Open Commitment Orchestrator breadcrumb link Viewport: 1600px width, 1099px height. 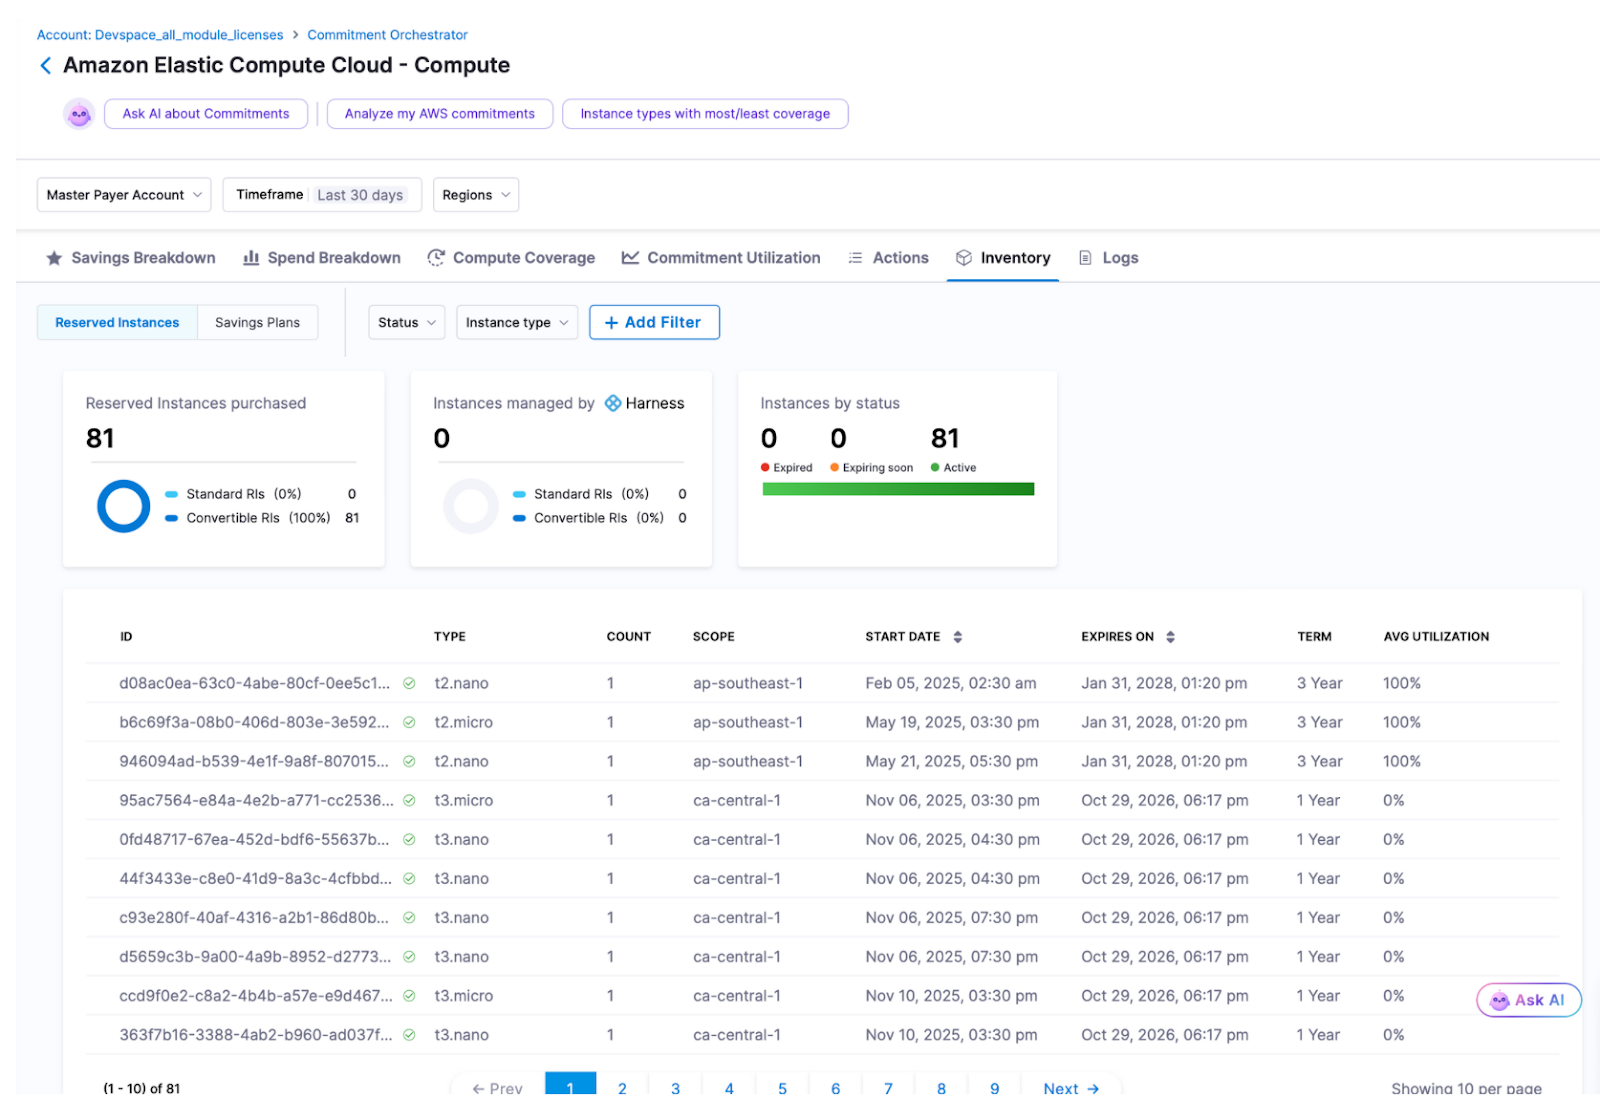tap(387, 35)
